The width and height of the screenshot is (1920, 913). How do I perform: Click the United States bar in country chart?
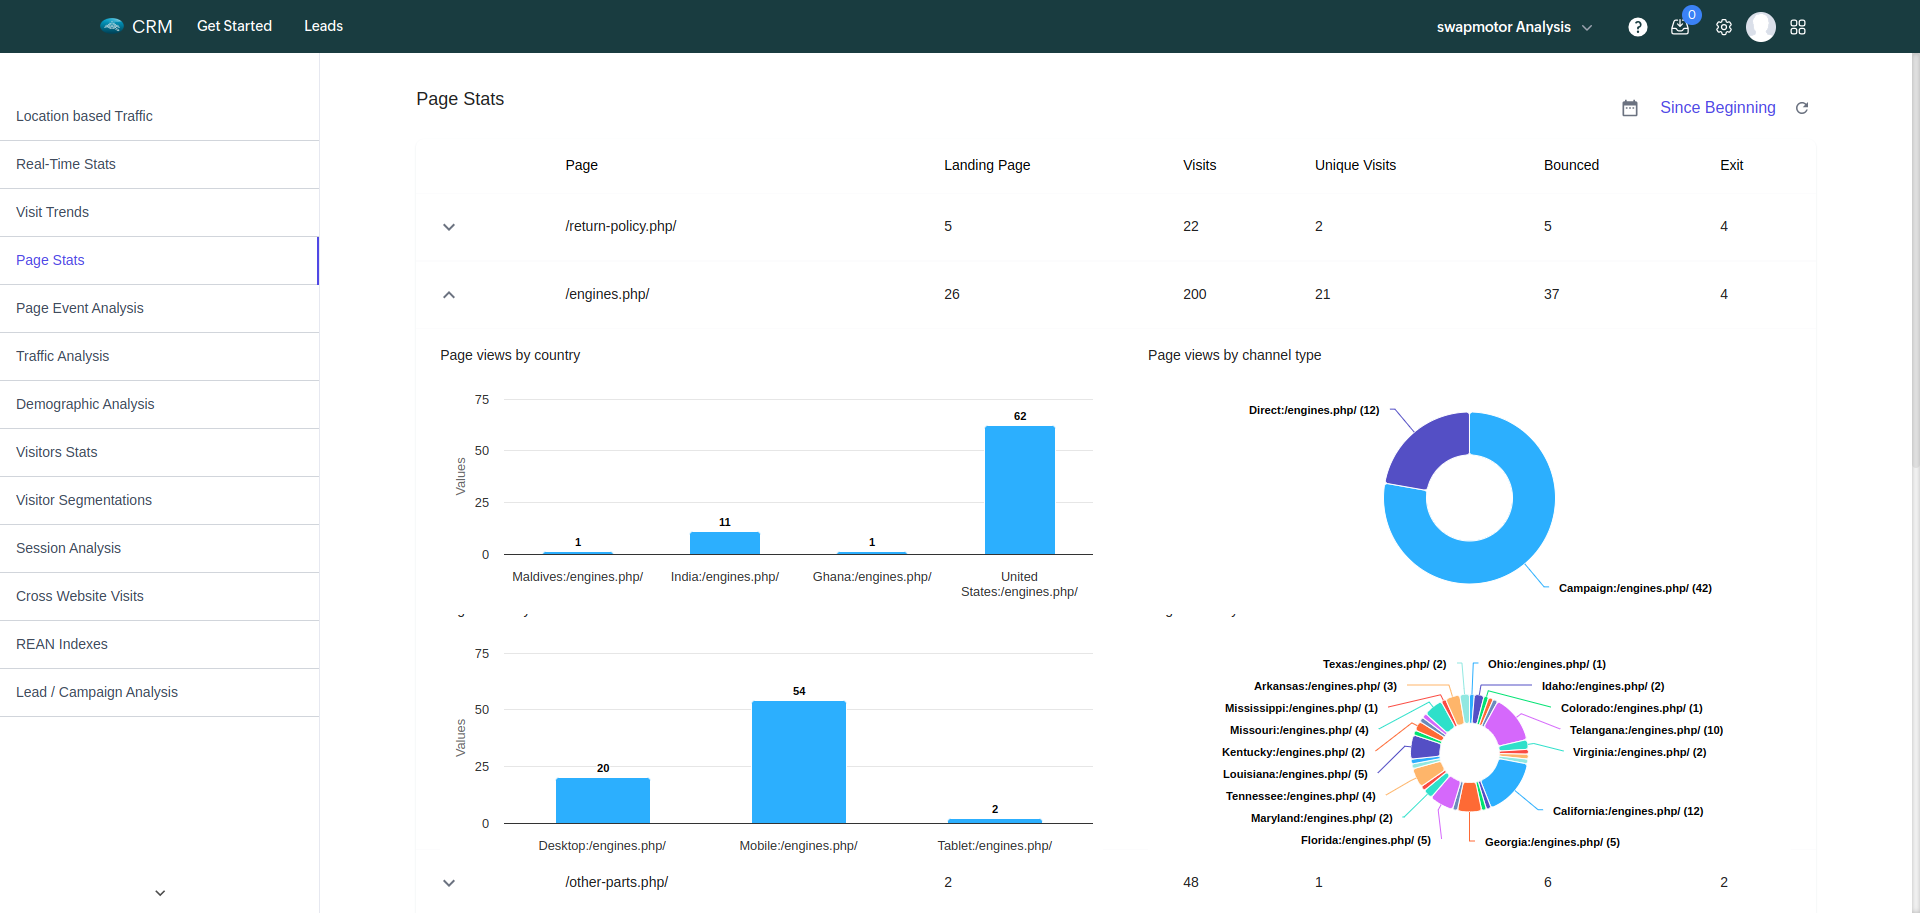tap(1020, 490)
